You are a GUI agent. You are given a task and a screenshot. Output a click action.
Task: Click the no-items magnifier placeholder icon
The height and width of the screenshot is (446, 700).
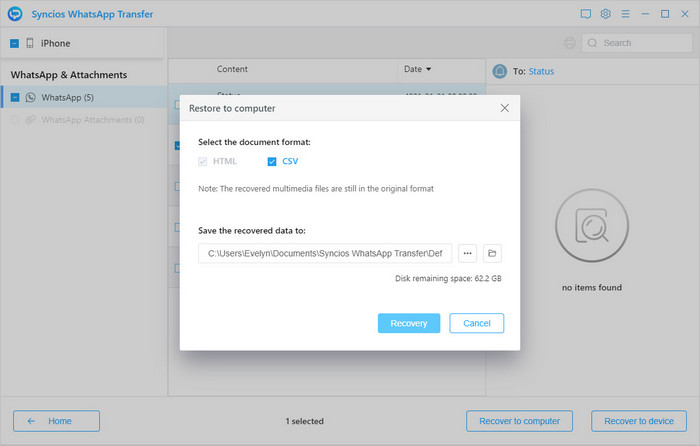coord(592,225)
